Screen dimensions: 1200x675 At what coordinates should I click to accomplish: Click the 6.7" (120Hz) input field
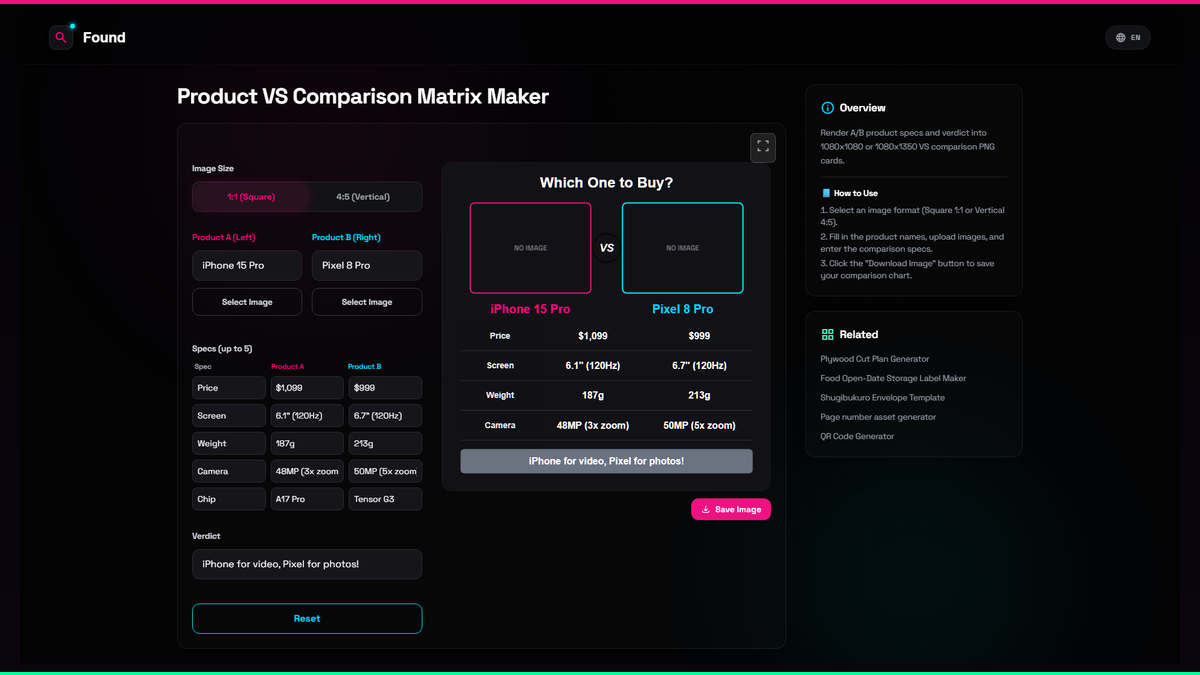click(385, 416)
